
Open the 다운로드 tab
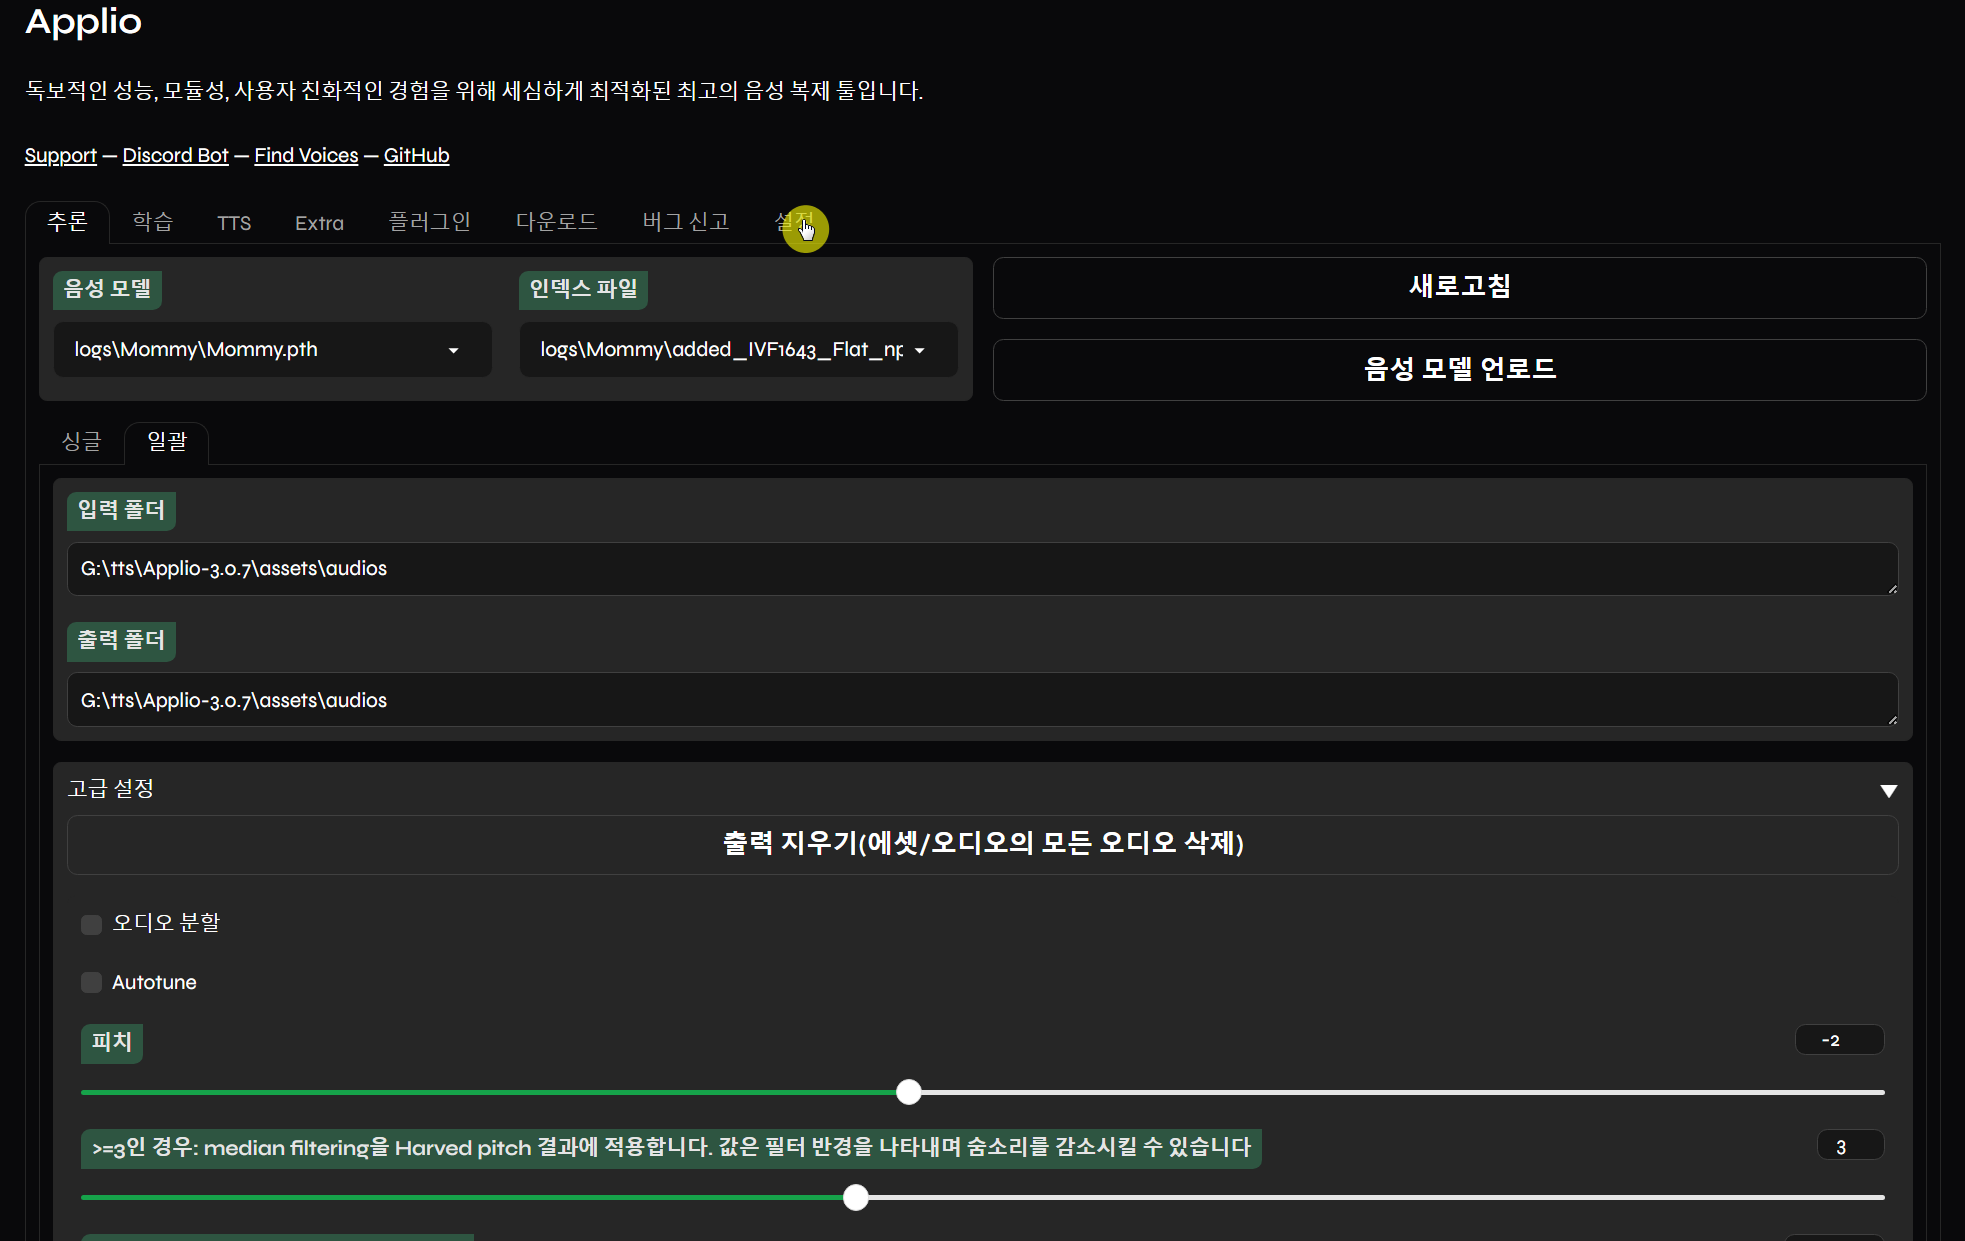tap(556, 222)
